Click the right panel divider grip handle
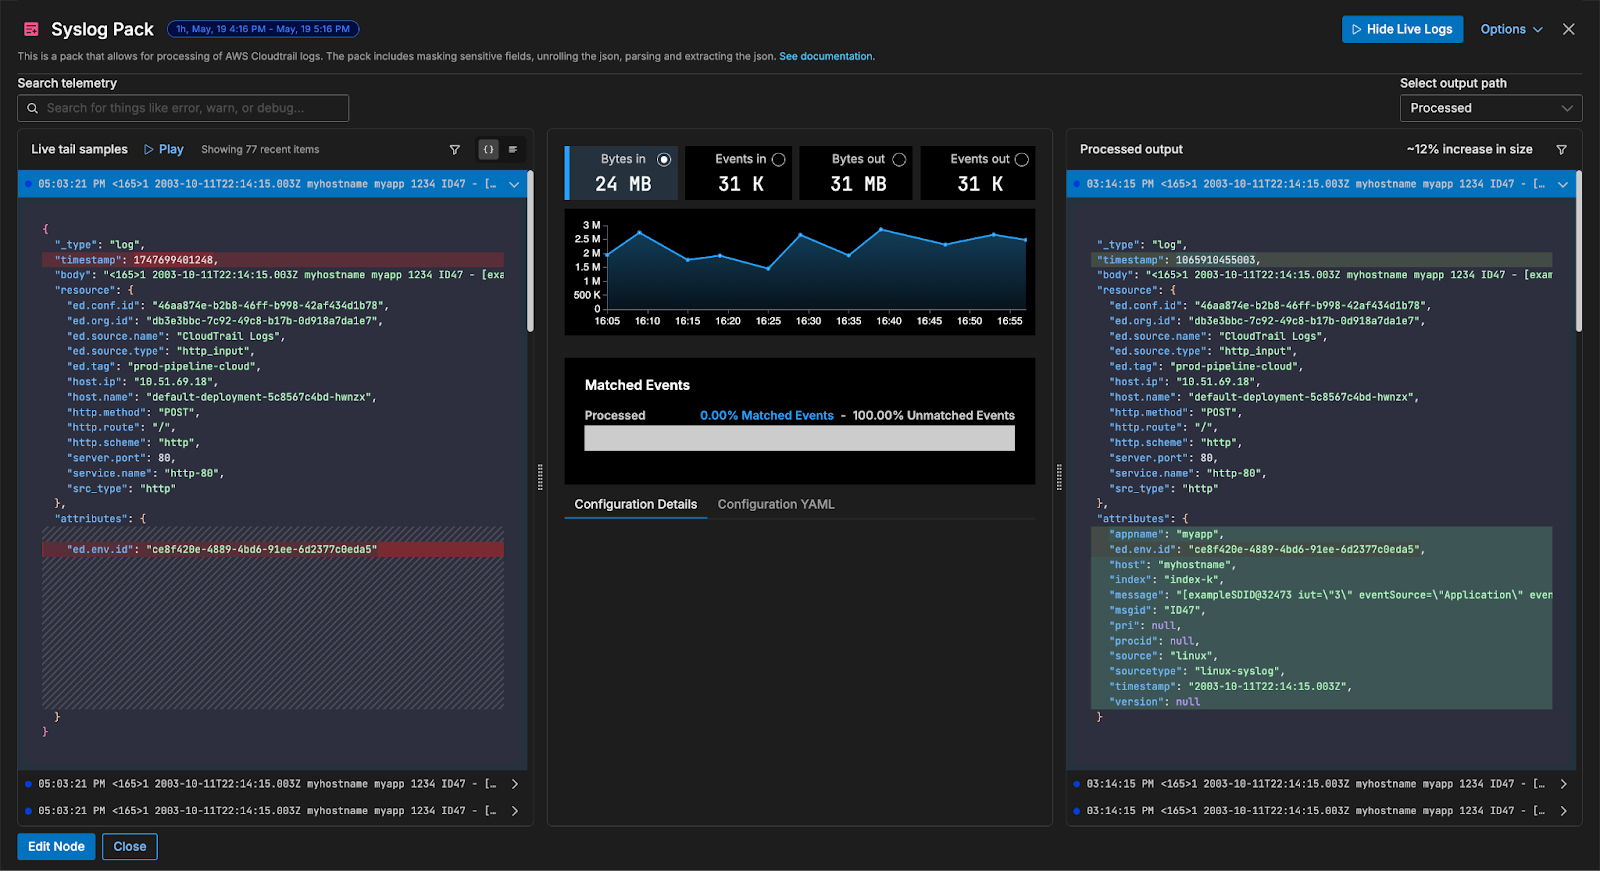1600x871 pixels. click(1059, 477)
